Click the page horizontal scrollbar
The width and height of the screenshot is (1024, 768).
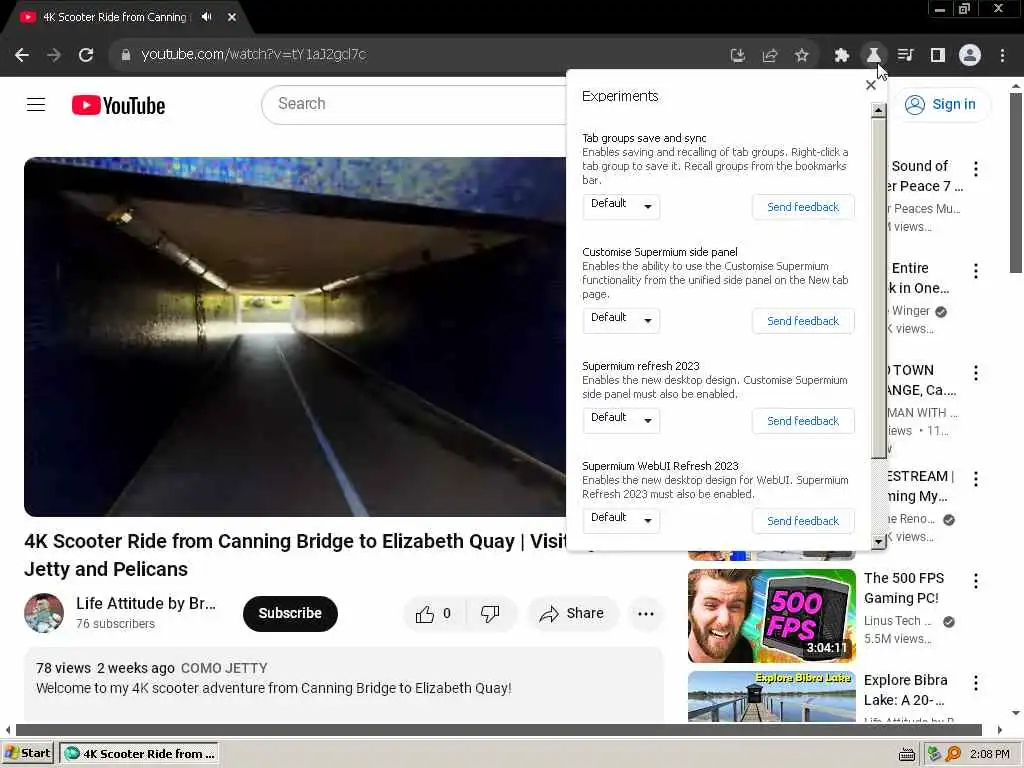(498, 729)
